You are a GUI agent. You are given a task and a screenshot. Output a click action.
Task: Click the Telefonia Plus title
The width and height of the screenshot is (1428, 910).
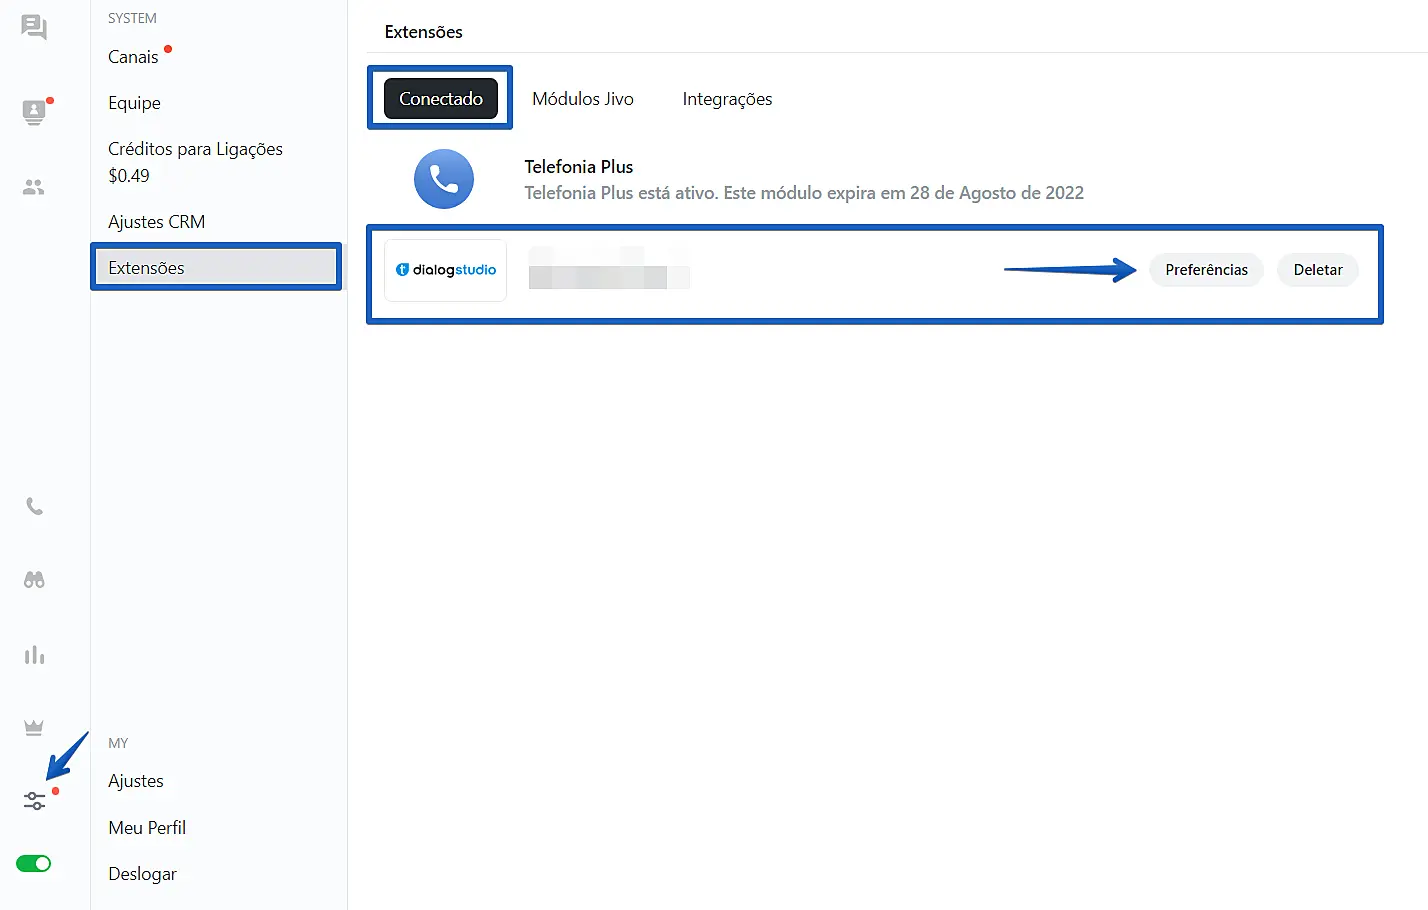579,167
